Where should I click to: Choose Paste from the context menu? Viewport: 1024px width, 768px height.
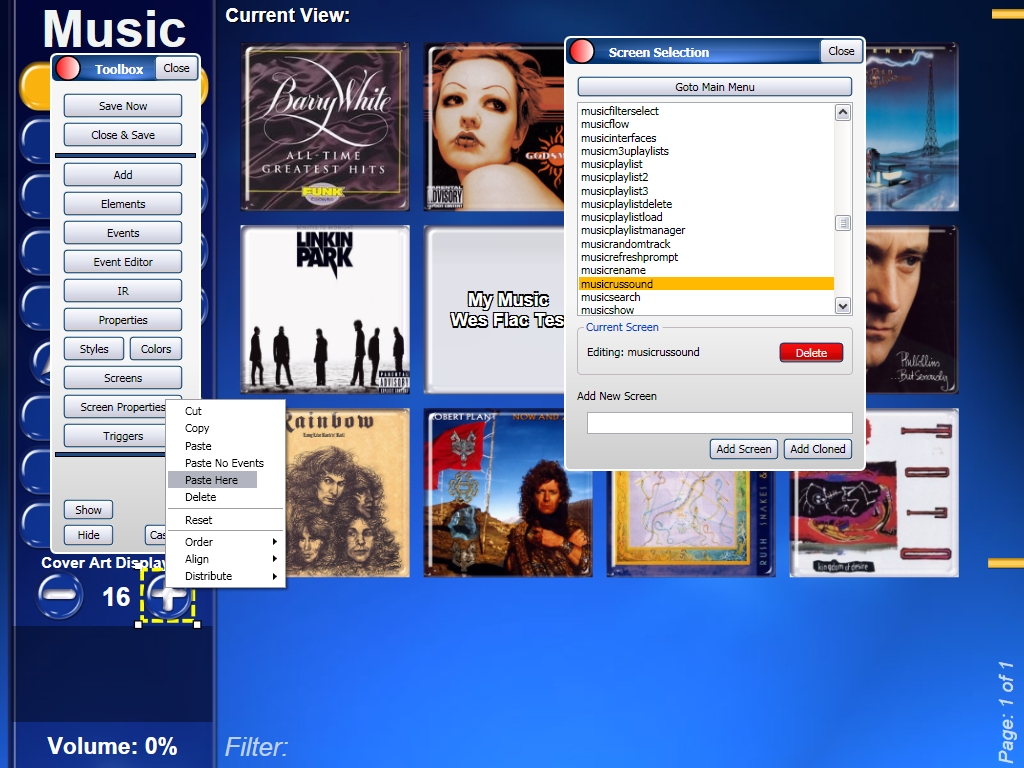(x=198, y=446)
